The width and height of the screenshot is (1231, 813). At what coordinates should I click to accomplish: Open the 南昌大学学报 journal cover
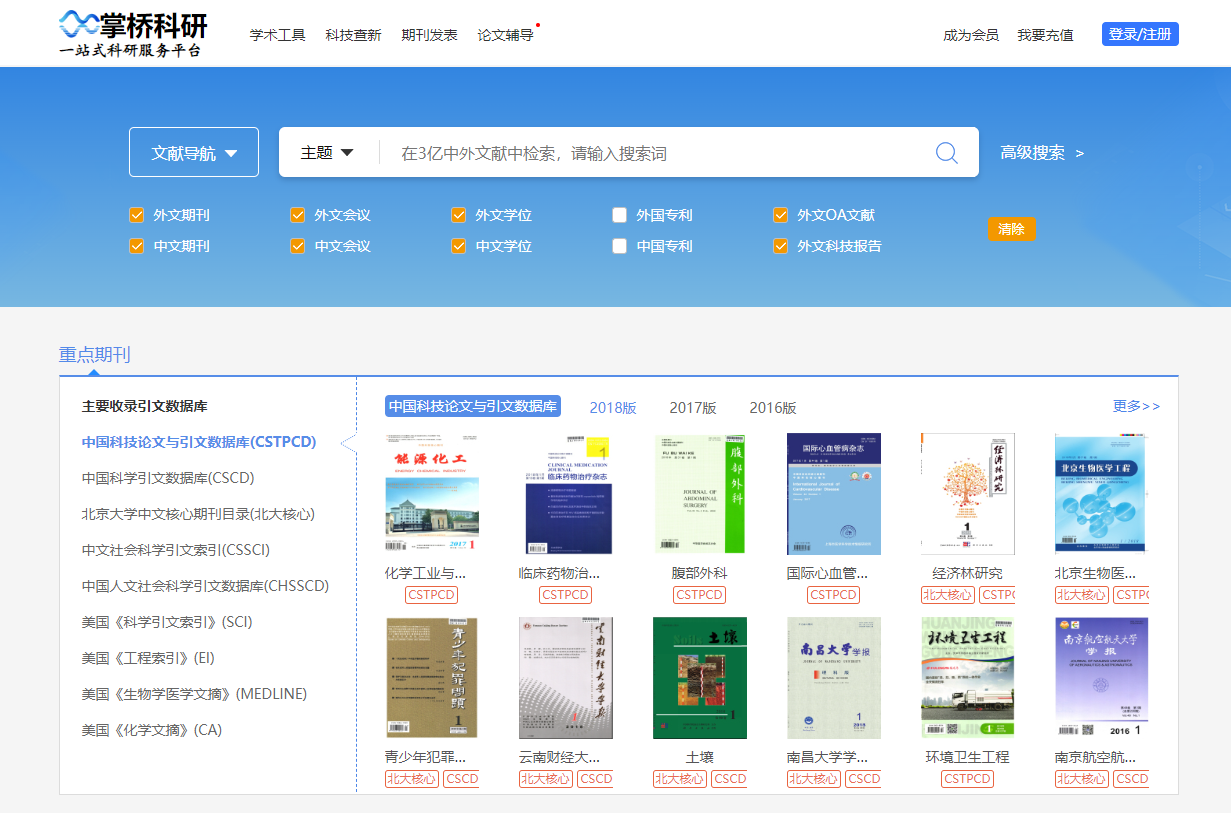834,678
